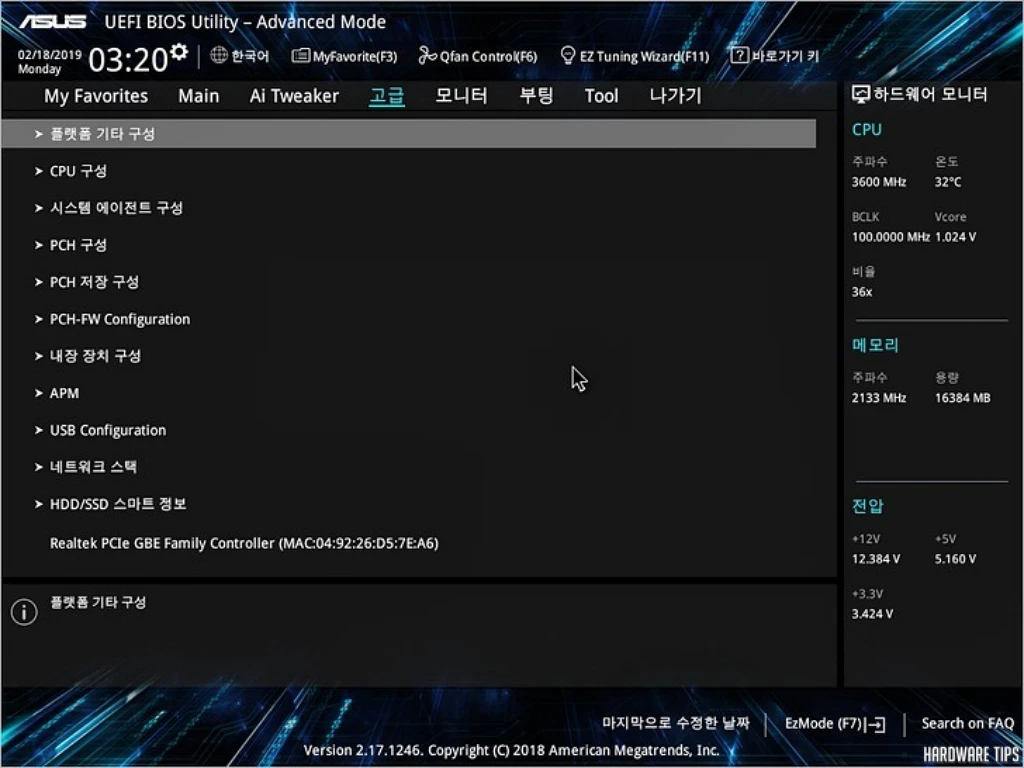Image resolution: width=1024 pixels, height=768 pixels.
Task: Click the 100.0000 MHz BCLK value
Action: 891,237
